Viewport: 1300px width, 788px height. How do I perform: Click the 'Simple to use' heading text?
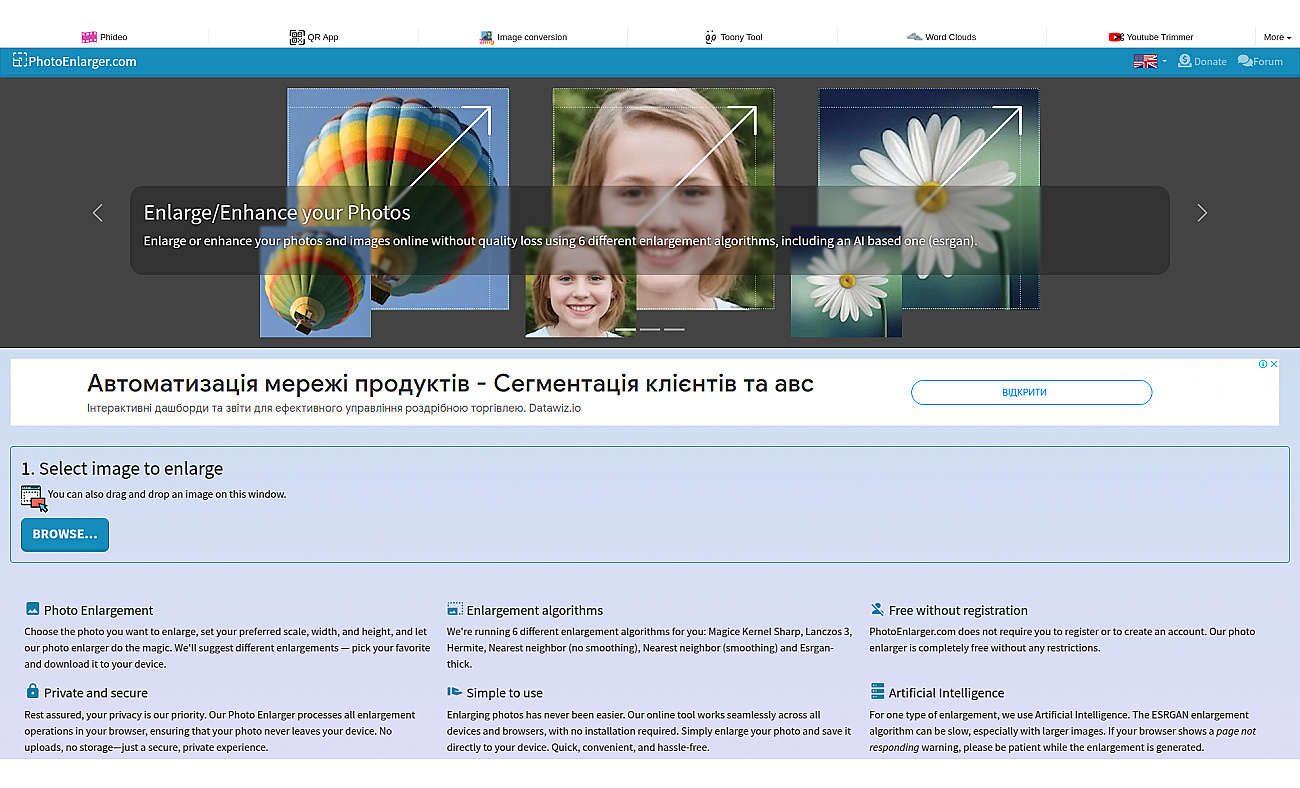tap(505, 693)
